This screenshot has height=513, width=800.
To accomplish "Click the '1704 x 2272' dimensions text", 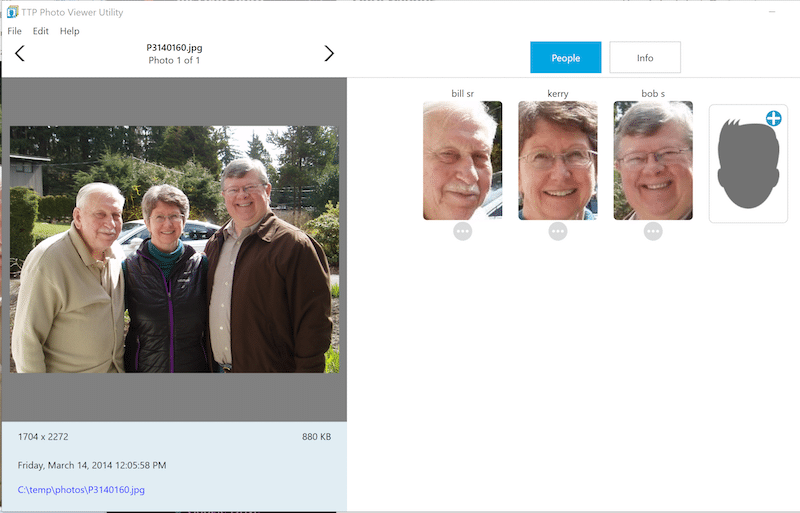I will [x=43, y=436].
